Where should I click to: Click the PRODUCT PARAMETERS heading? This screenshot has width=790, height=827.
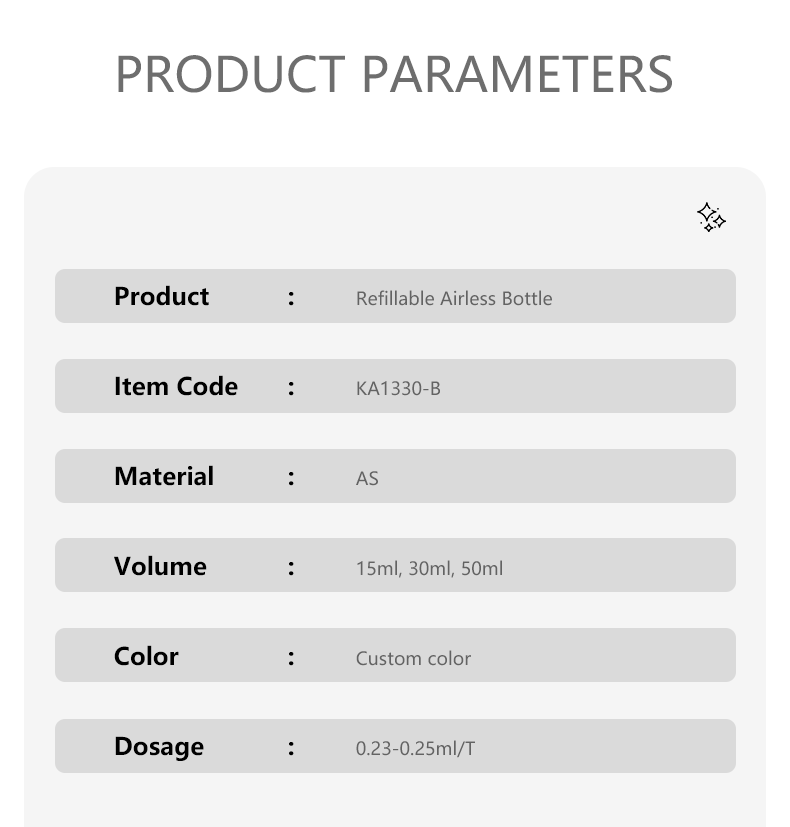pos(394,74)
